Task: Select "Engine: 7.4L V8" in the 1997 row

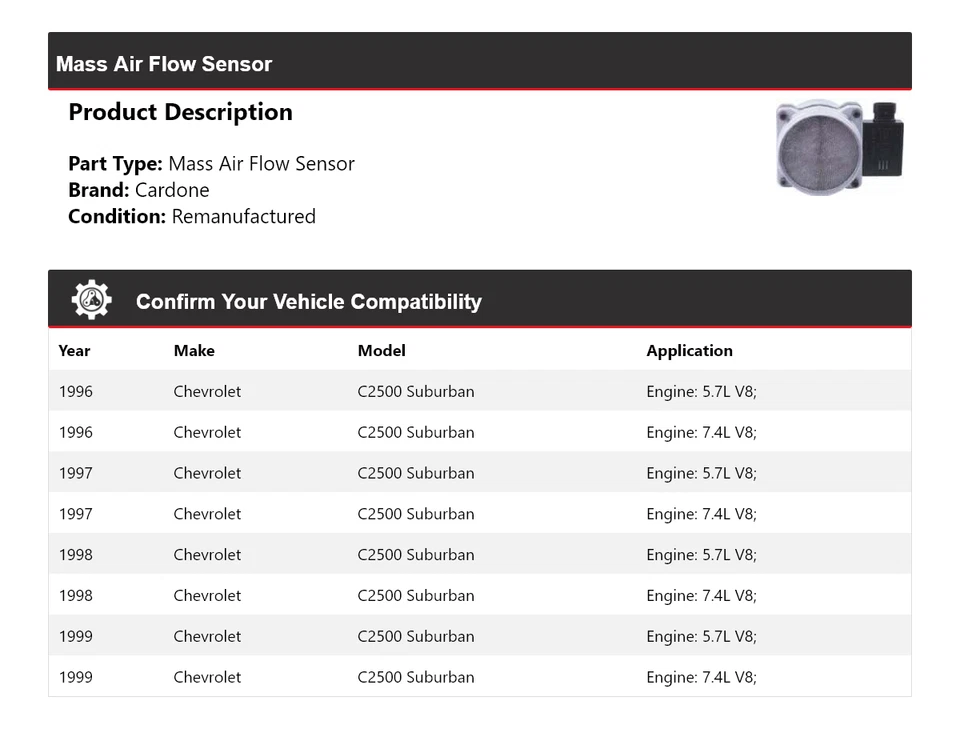Action: pyautogui.click(x=701, y=514)
